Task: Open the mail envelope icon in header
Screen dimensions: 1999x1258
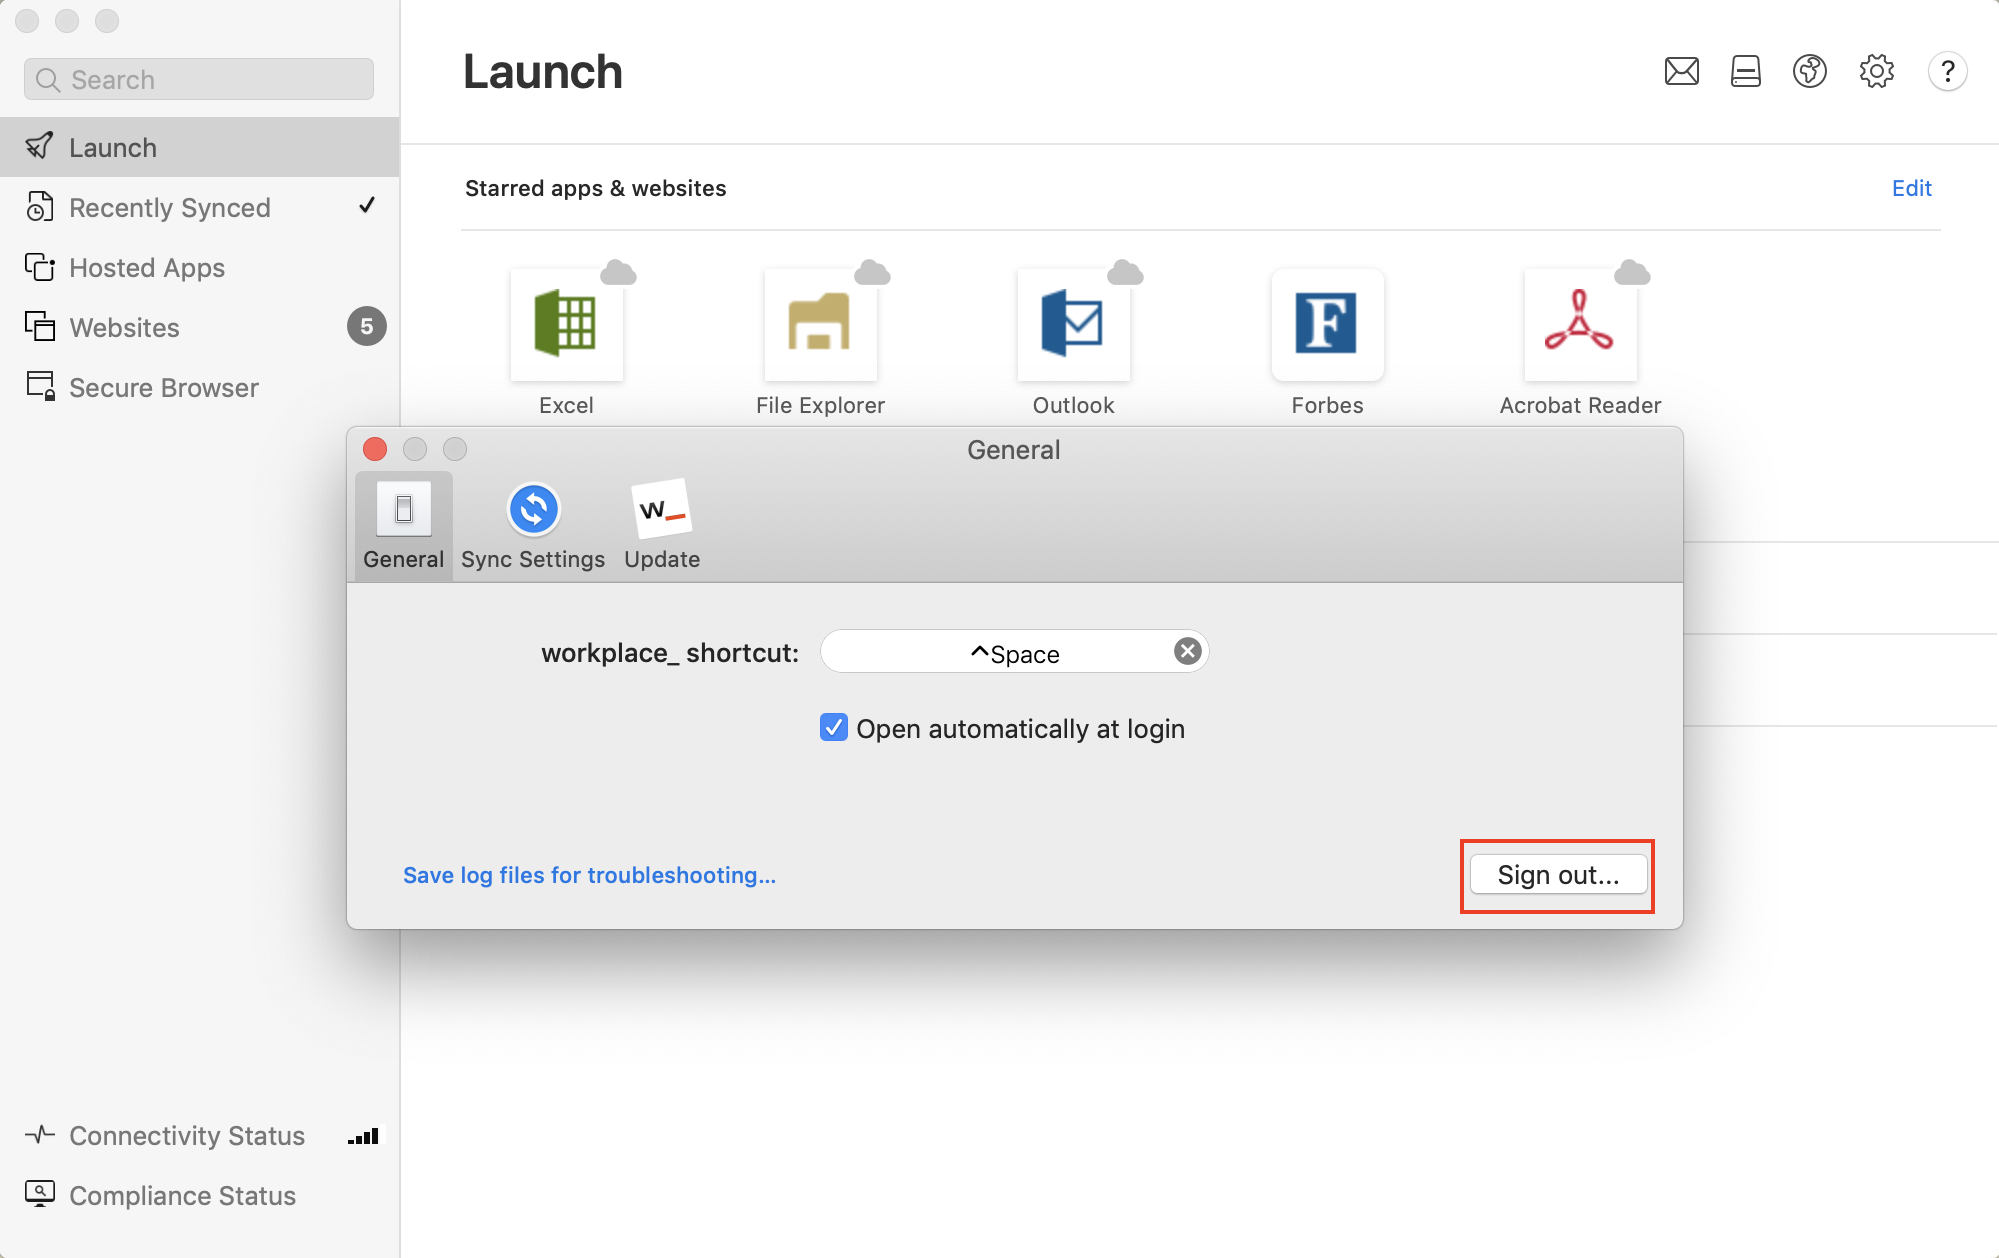Action: tap(1681, 71)
